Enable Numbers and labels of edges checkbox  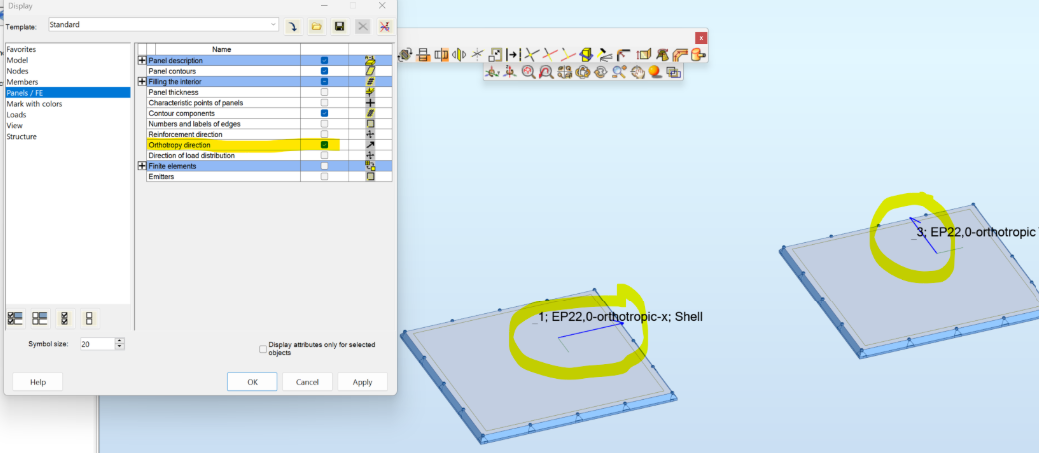point(324,124)
